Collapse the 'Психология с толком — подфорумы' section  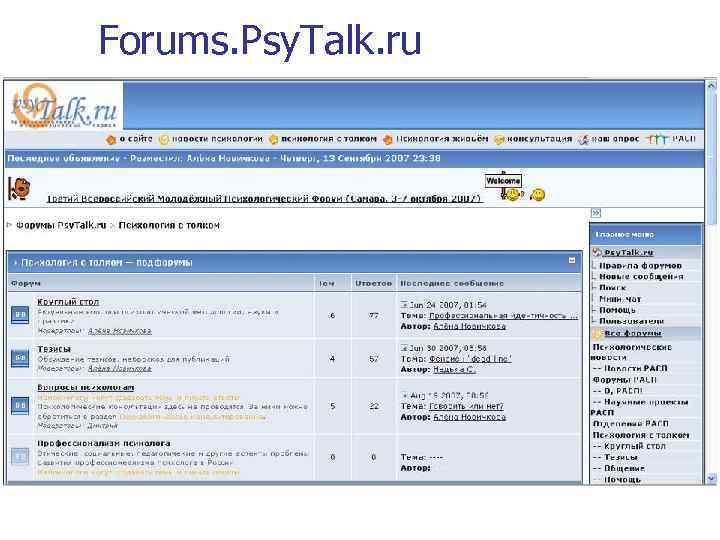[572, 260]
